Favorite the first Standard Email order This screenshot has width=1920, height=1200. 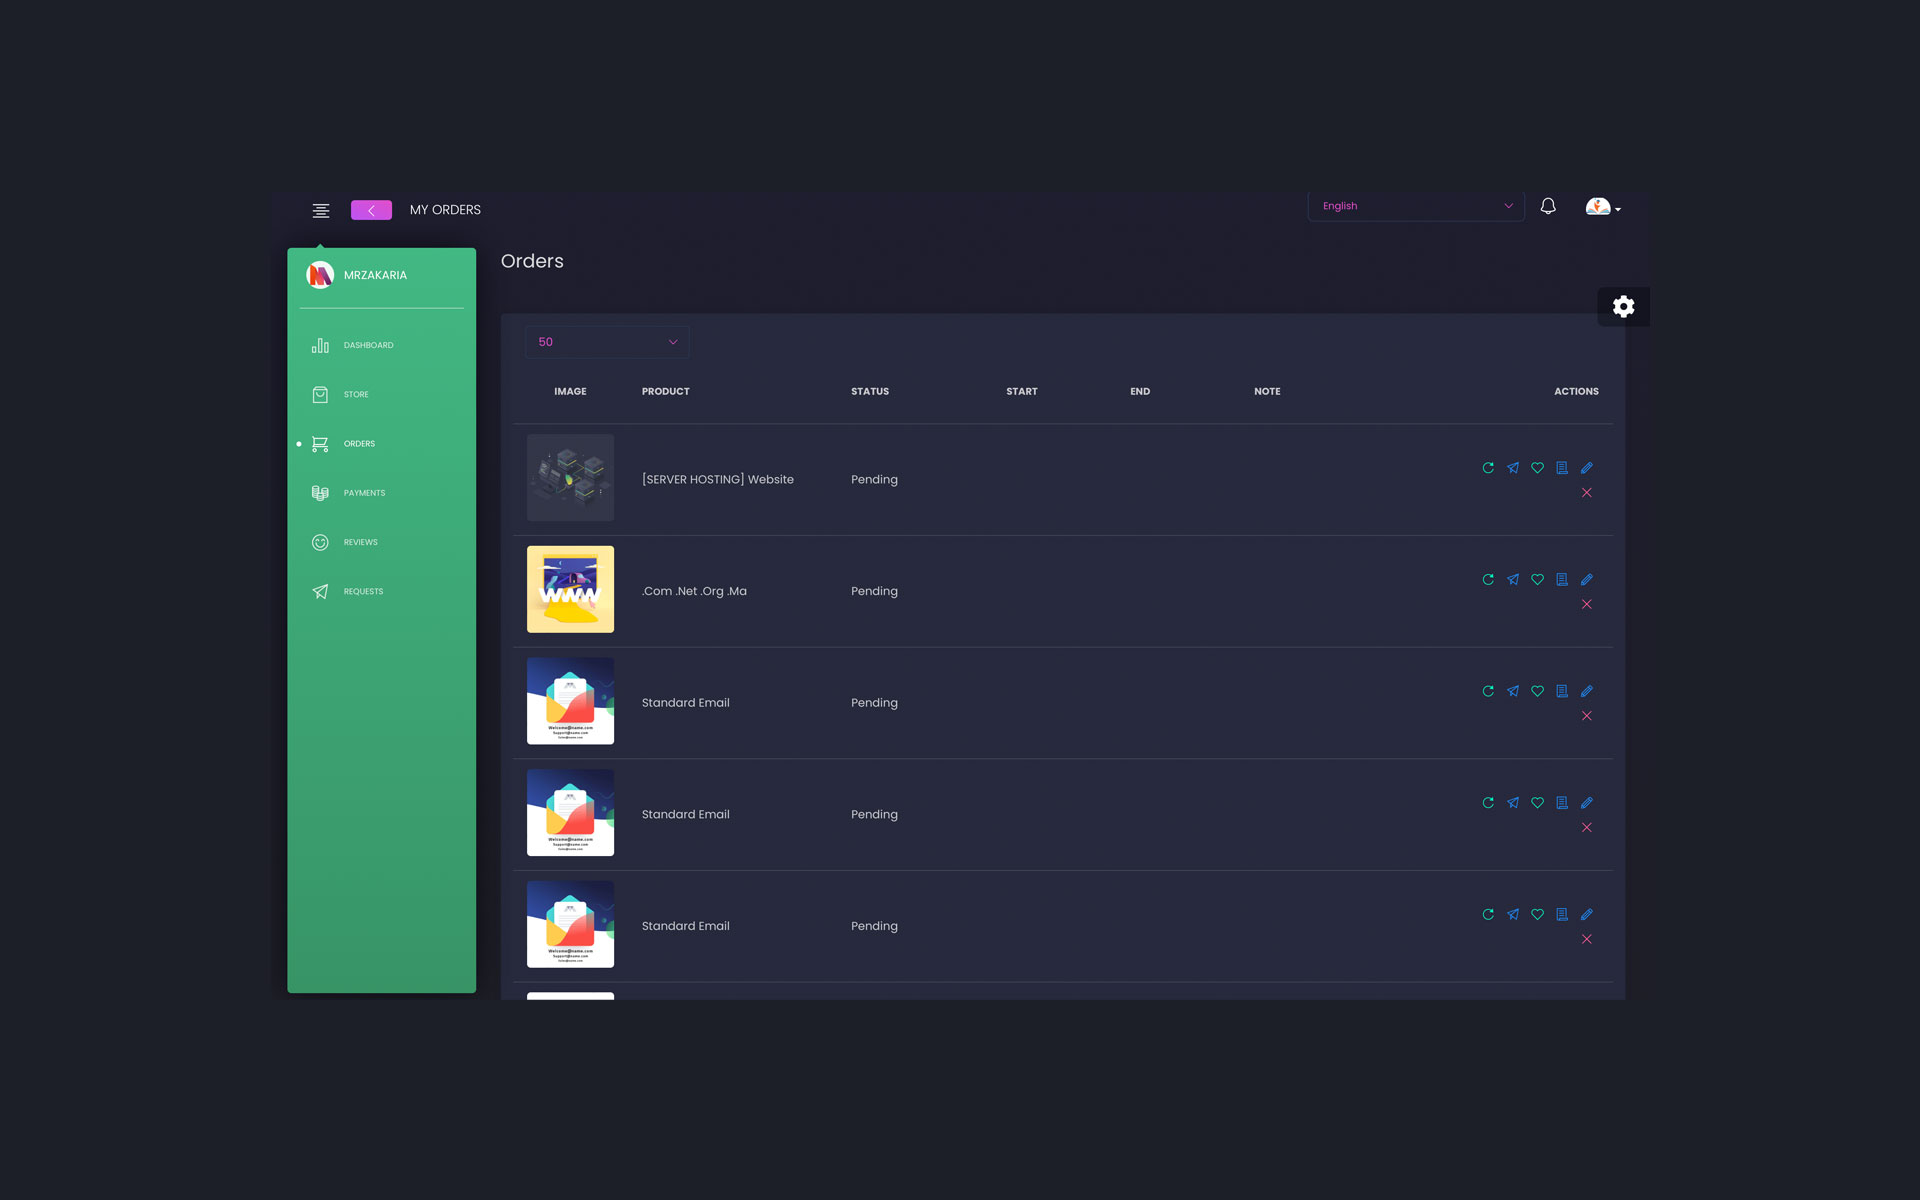1538,690
